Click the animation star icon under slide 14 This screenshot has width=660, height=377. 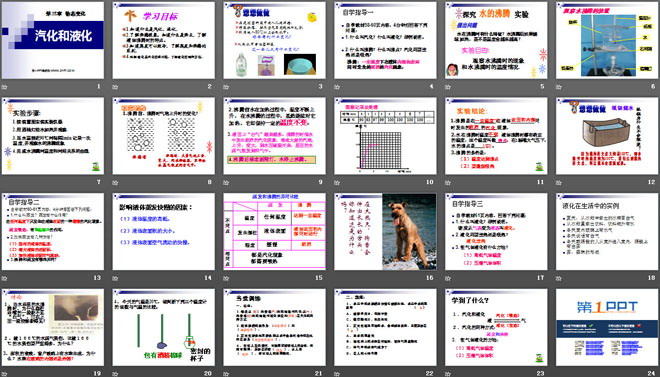pos(115,278)
